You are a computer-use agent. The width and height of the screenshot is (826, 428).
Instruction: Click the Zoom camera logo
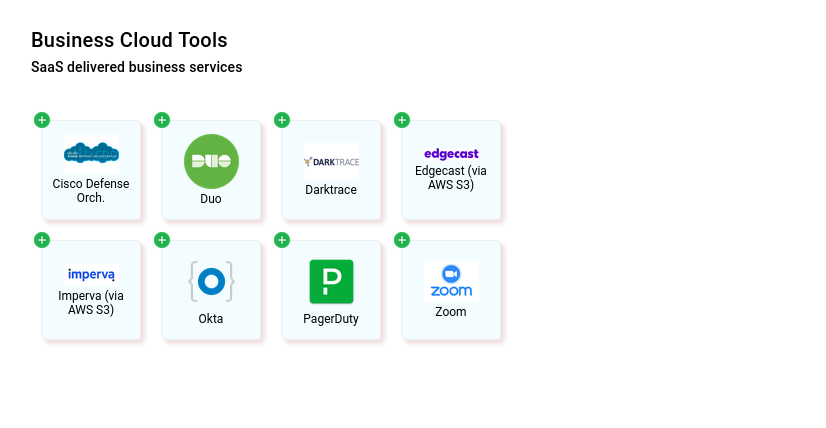pyautogui.click(x=451, y=281)
